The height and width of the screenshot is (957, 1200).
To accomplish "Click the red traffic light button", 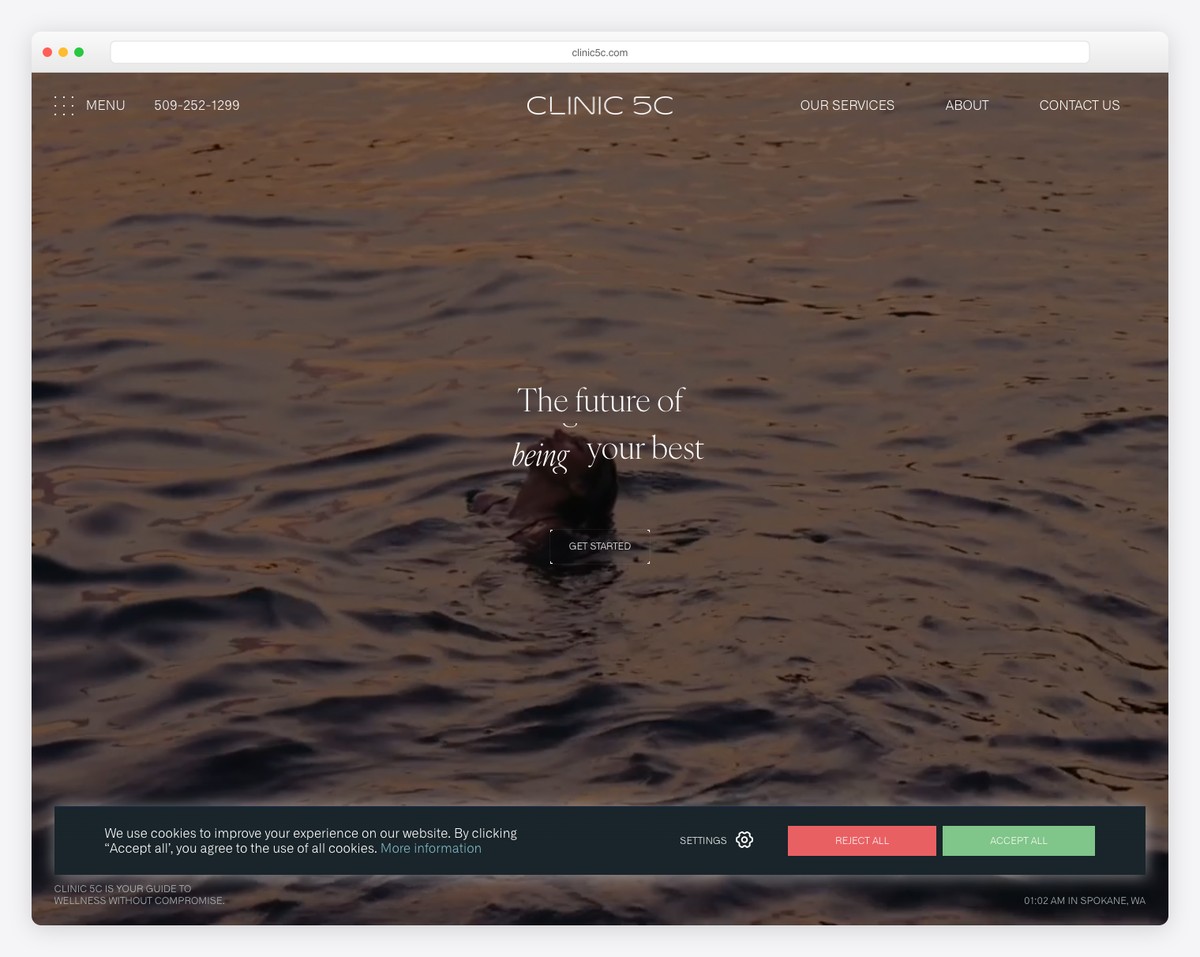I will pyautogui.click(x=47, y=51).
